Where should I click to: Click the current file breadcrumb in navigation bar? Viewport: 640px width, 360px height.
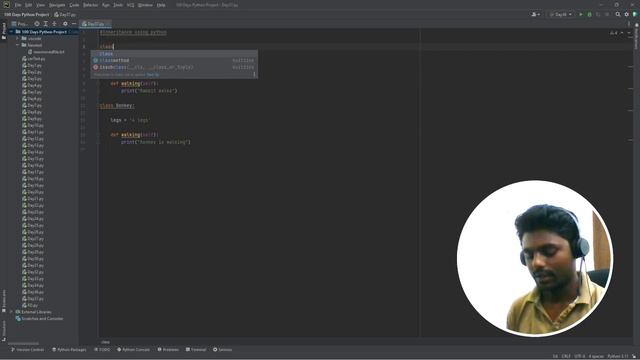[x=65, y=14]
